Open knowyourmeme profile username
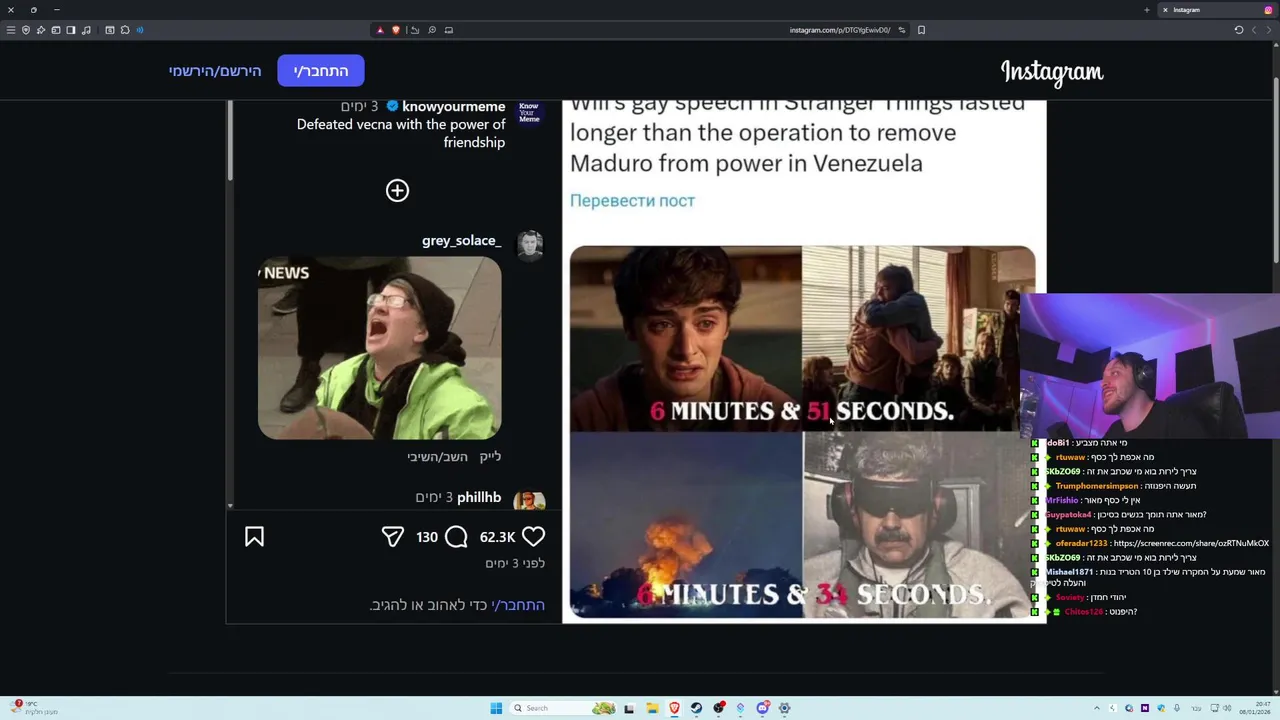This screenshot has width=1280, height=720. click(453, 106)
